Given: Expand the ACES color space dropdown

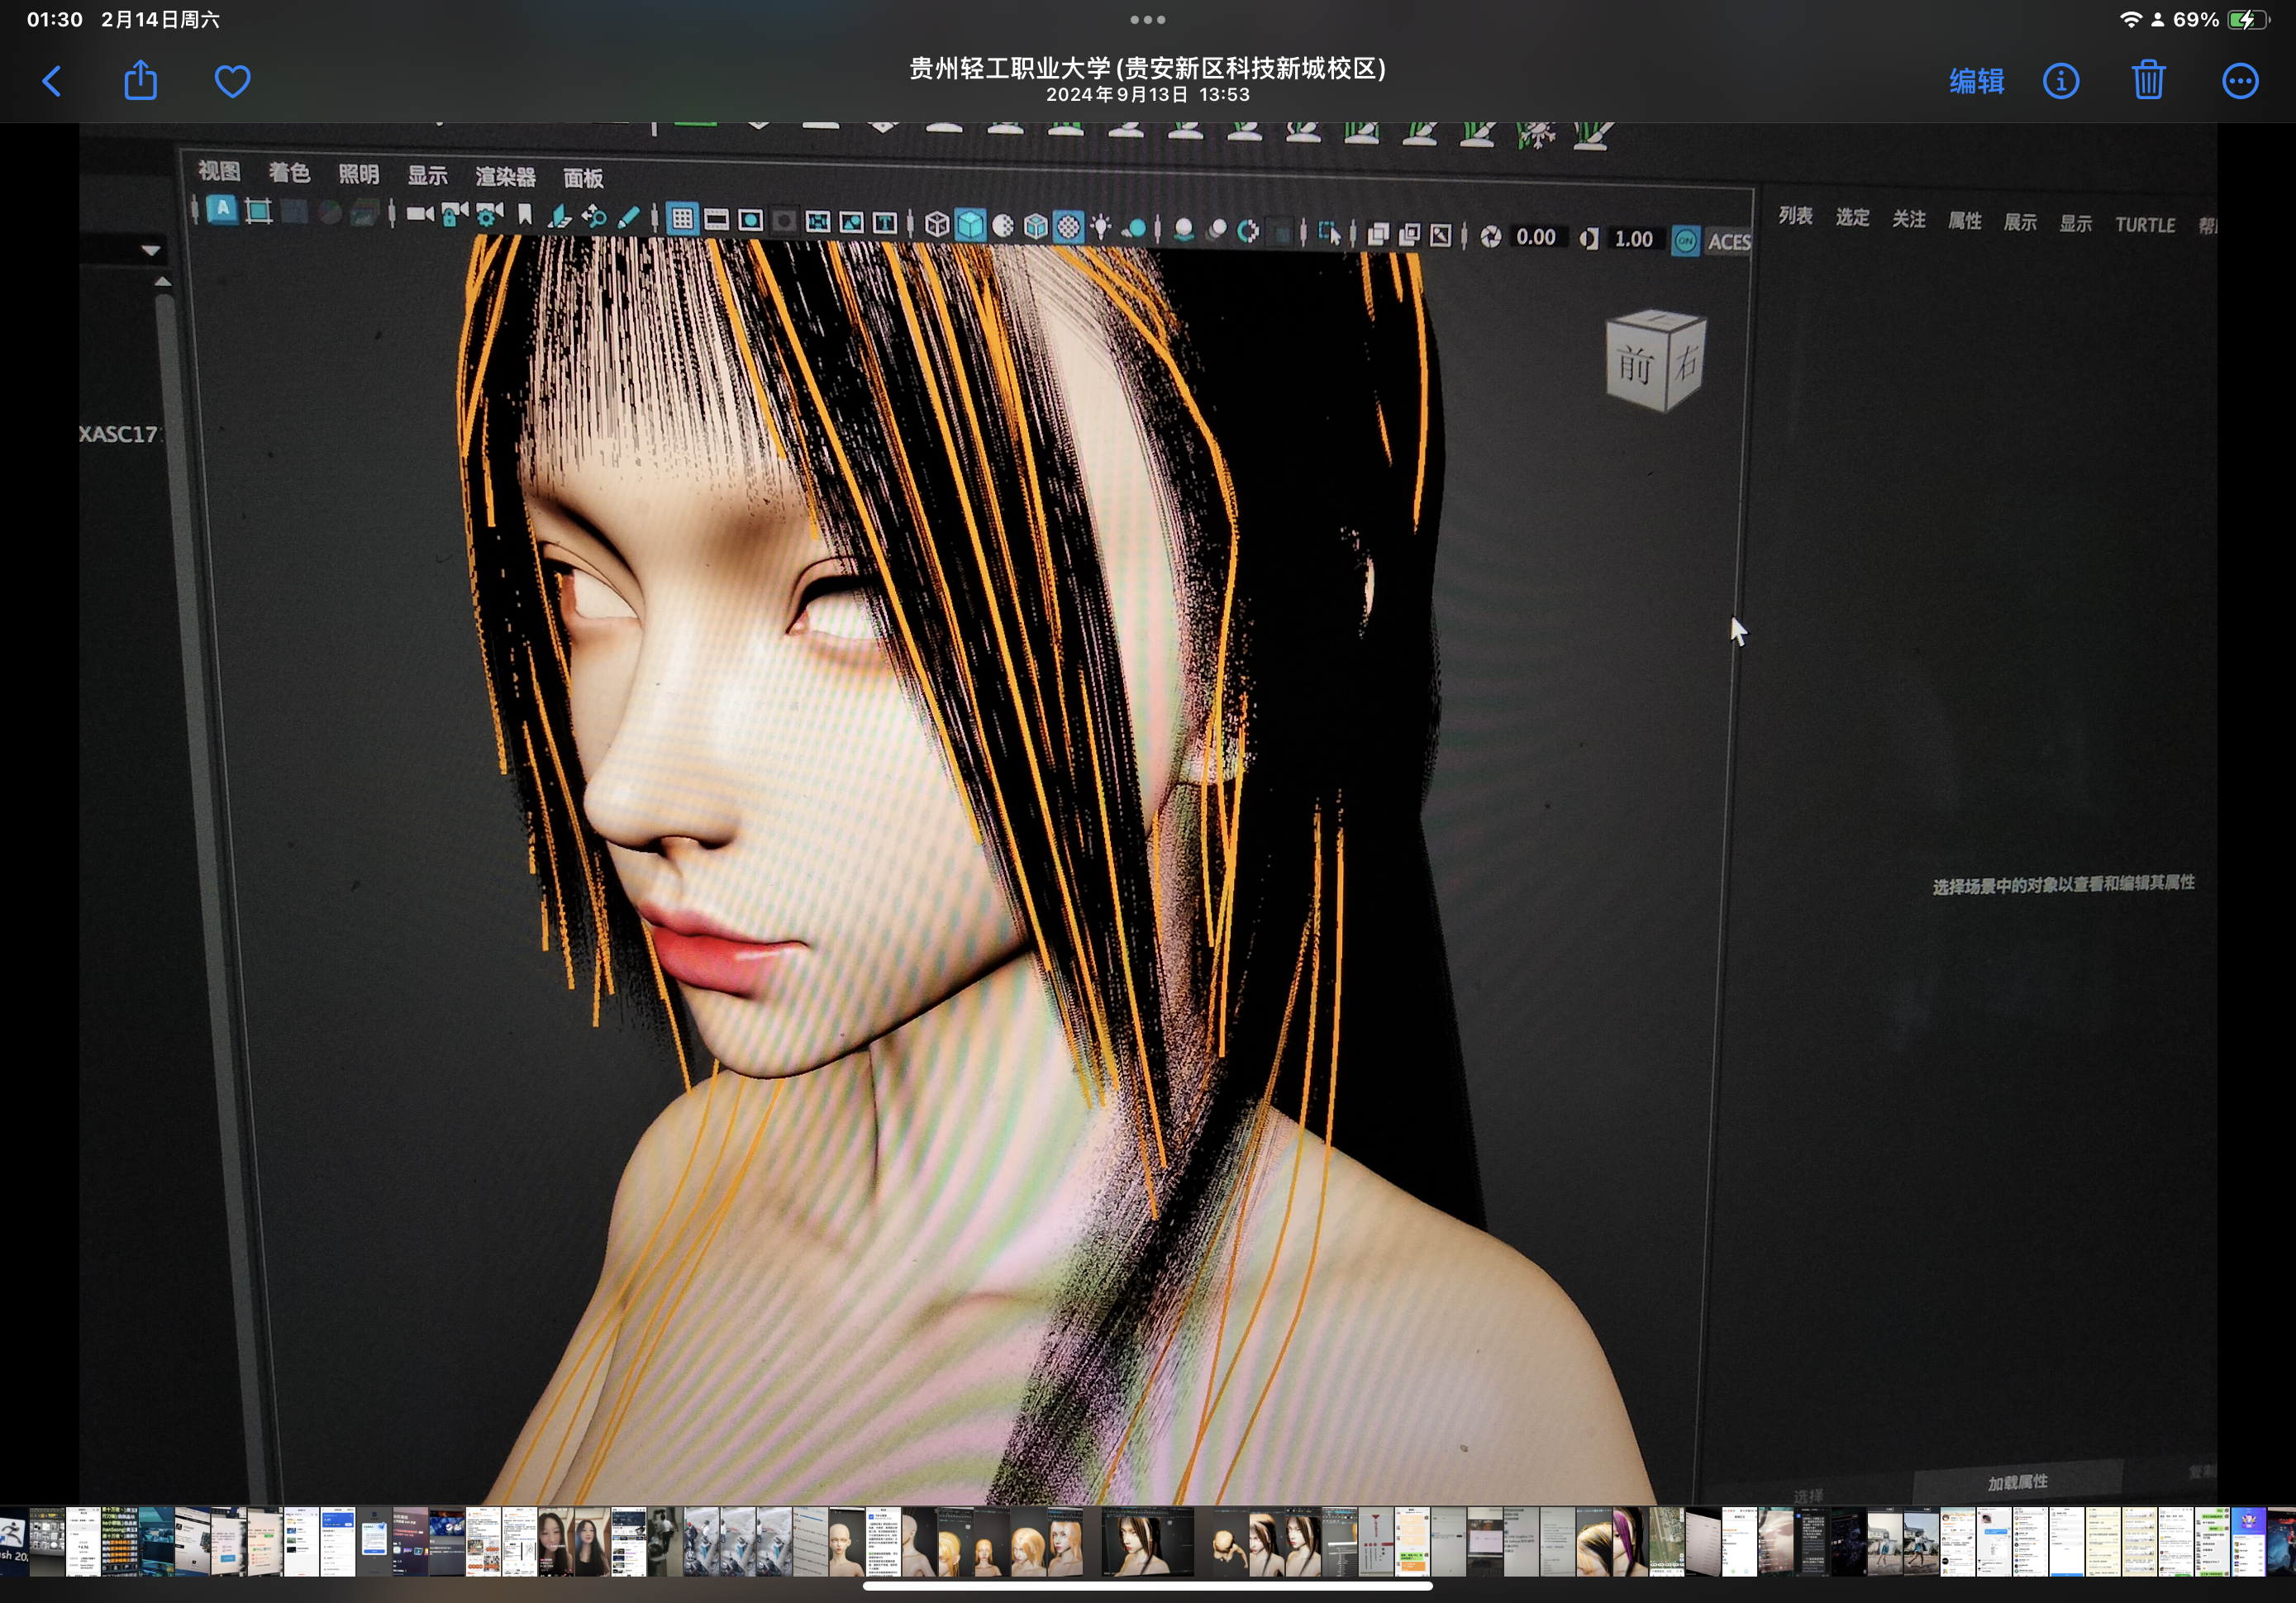Looking at the screenshot, I should [1728, 241].
